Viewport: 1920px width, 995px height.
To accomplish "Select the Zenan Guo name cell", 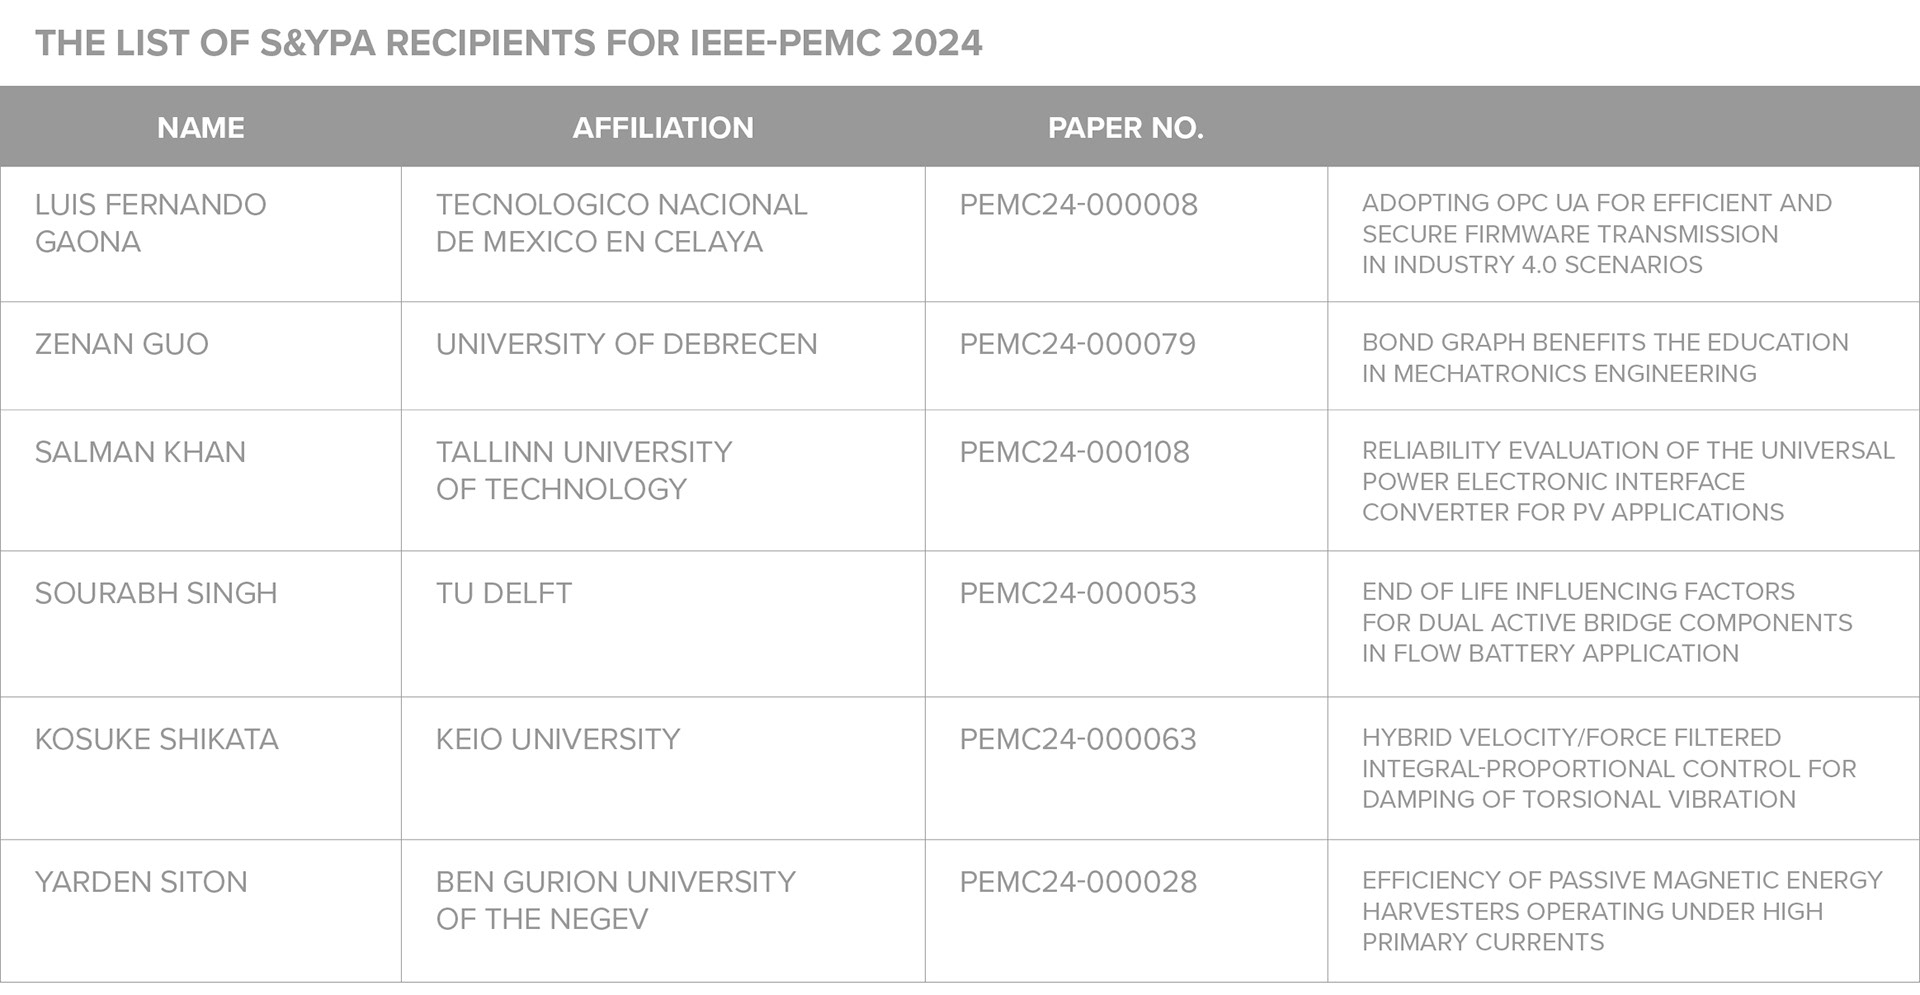I will pyautogui.click(x=121, y=344).
